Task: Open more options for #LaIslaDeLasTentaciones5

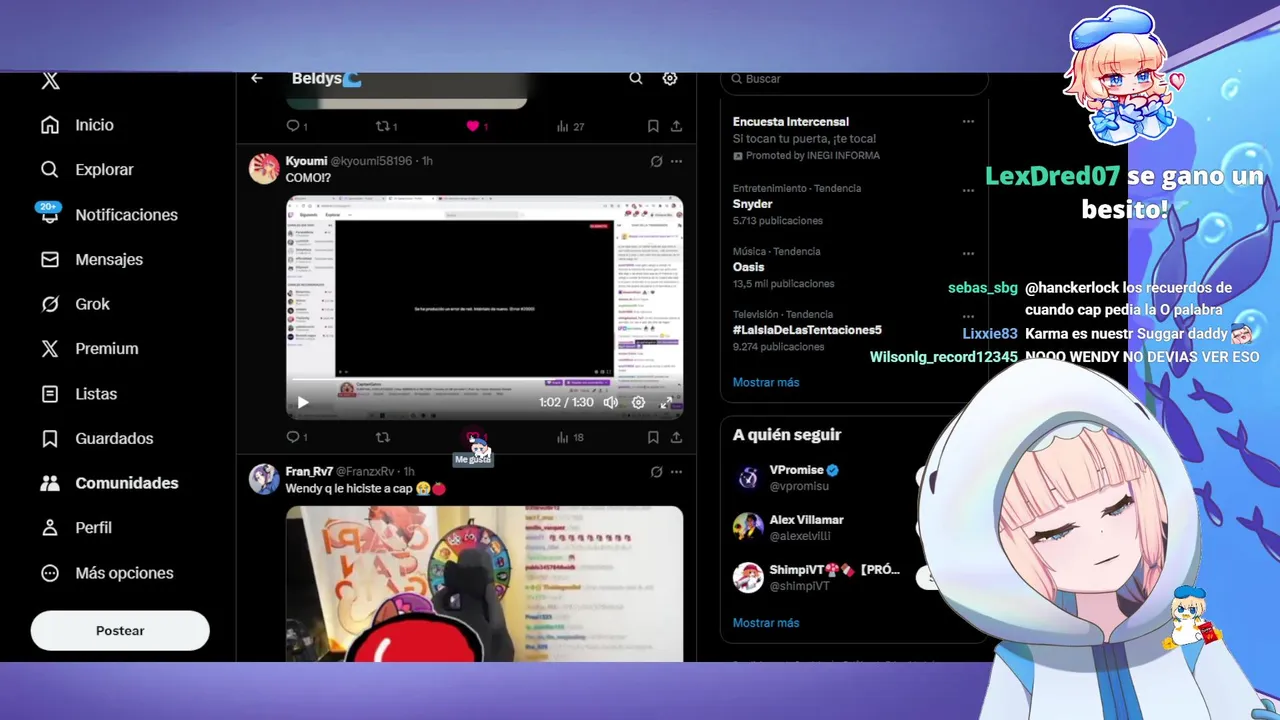Action: point(968,316)
